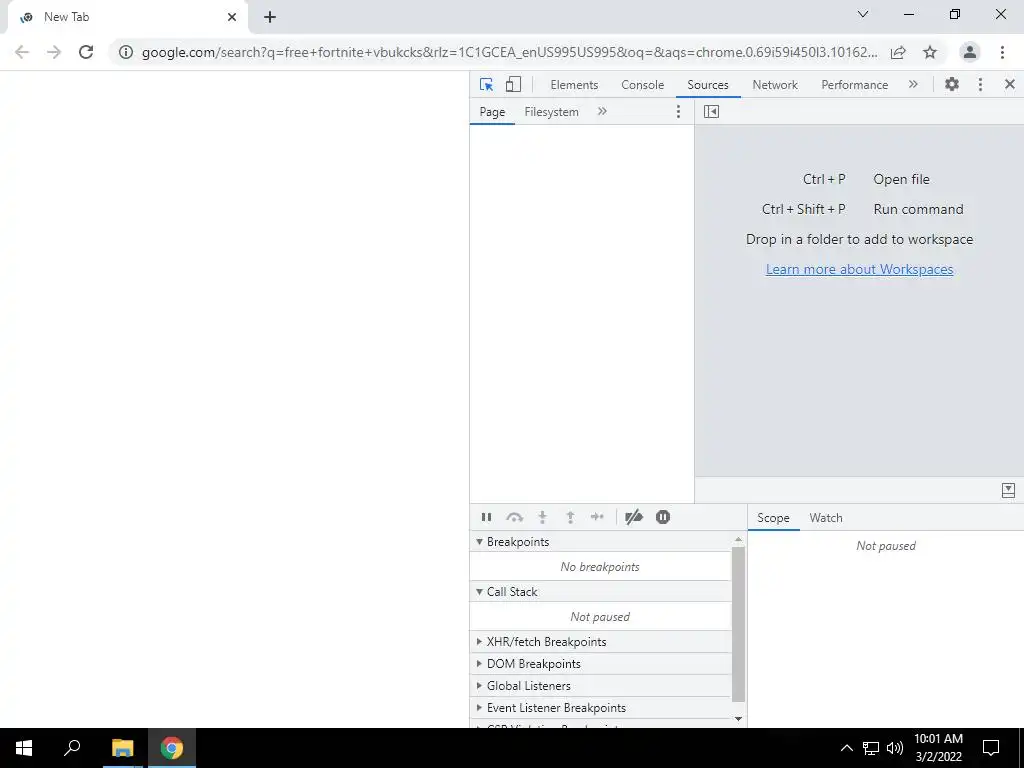Hide the navigator sidebar icon

pos(711,112)
